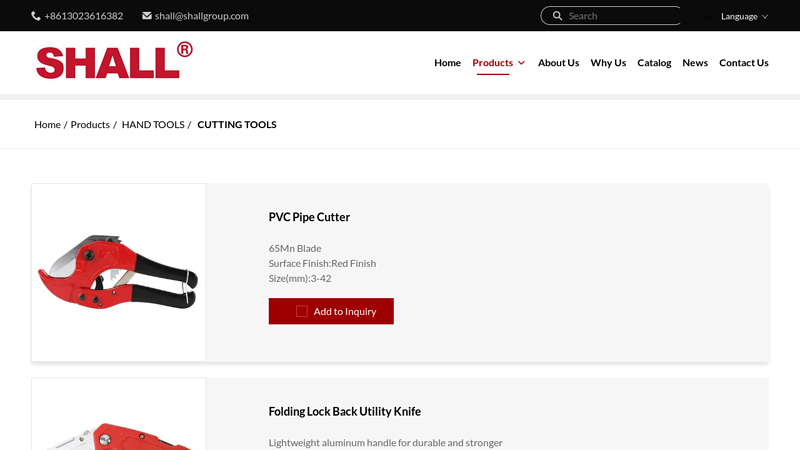800x450 pixels.
Task: Open the PVC Pipe Cutter title link
Action: (309, 217)
